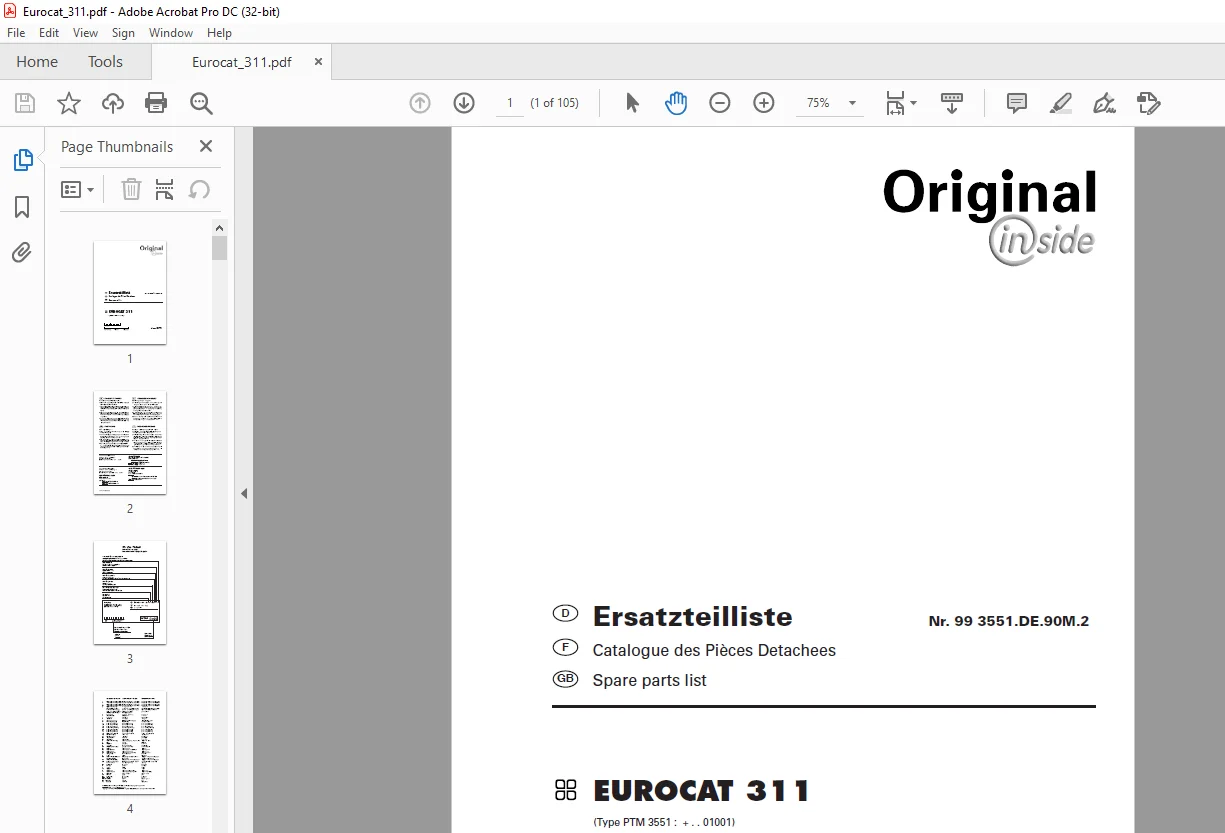Image resolution: width=1225 pixels, height=833 pixels.
Task: Select the Eurocat_311.pdf document tab
Action: click(x=241, y=62)
